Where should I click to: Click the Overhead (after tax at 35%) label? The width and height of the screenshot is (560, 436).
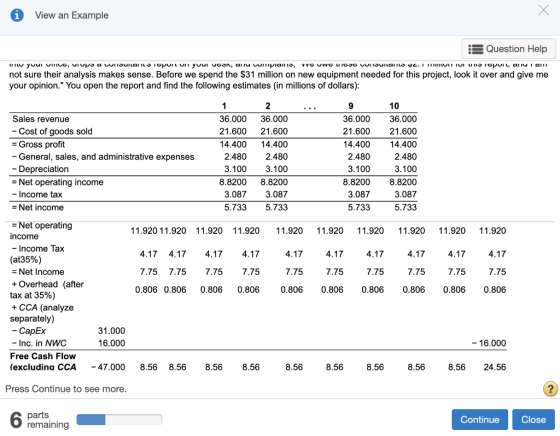(47, 290)
